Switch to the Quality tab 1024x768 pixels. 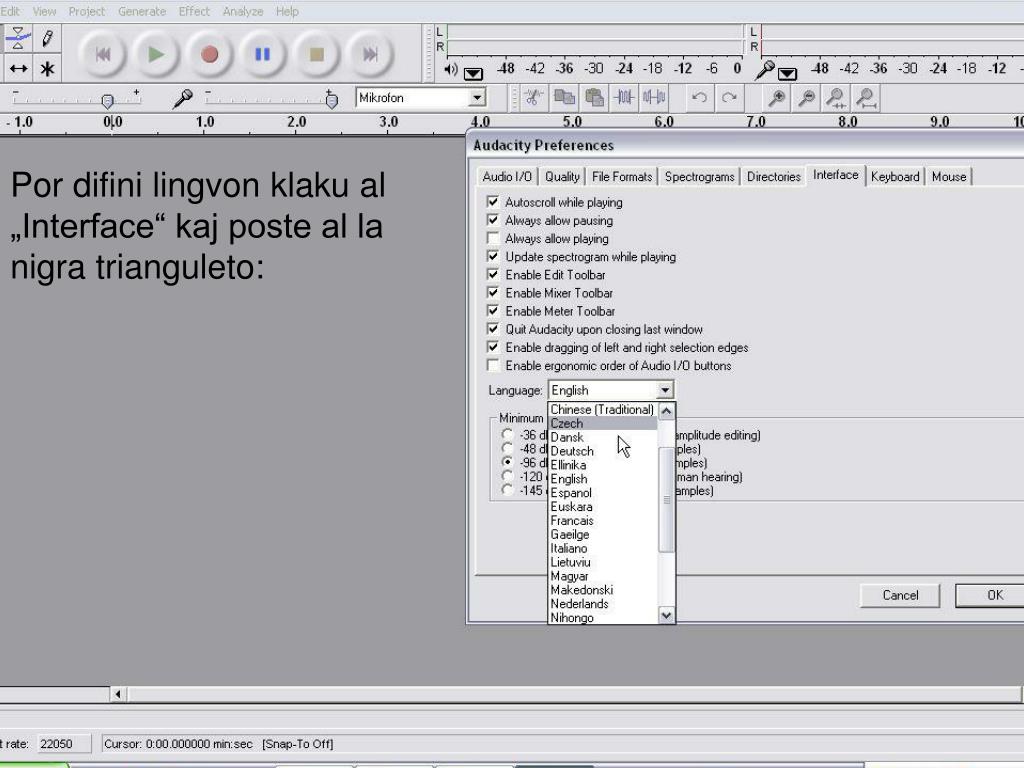[x=562, y=176]
